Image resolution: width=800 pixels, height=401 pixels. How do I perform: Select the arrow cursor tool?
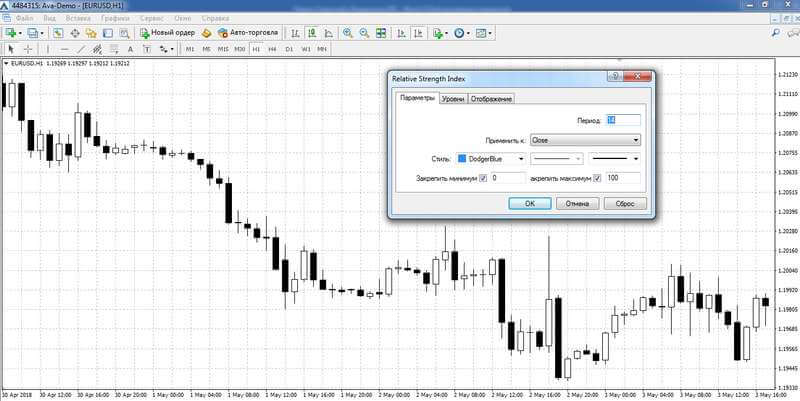click(10, 48)
